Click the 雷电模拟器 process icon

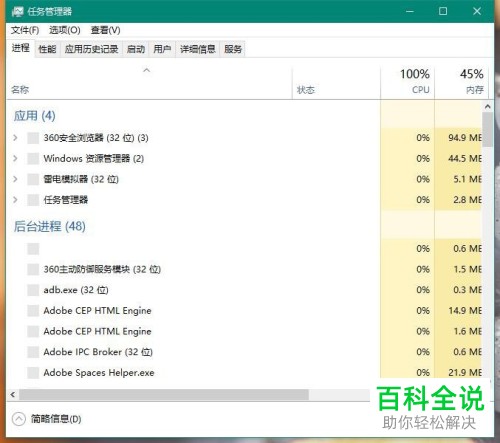[33, 179]
